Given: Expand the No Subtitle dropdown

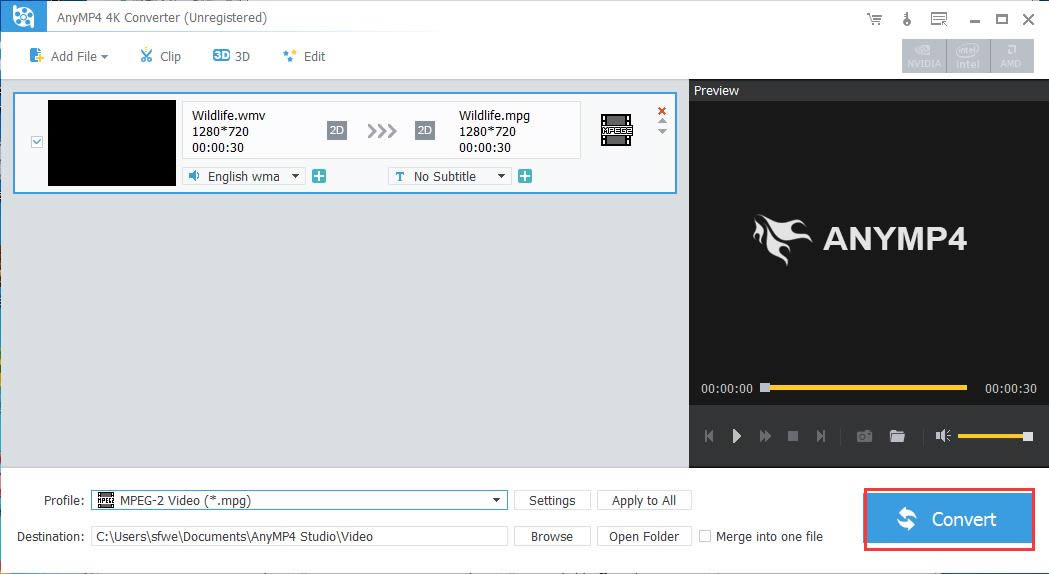Looking at the screenshot, I should tap(450, 176).
